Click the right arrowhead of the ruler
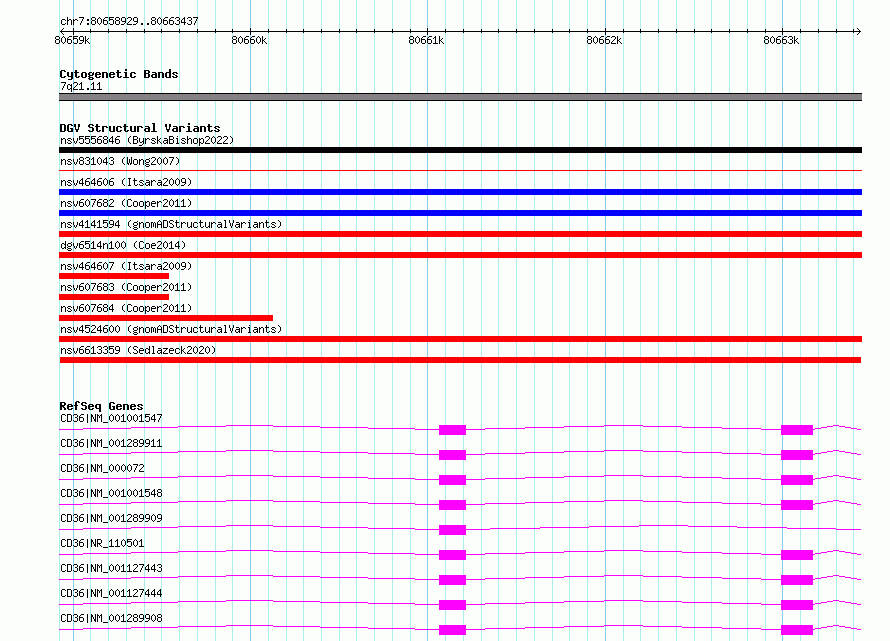 tap(858, 31)
